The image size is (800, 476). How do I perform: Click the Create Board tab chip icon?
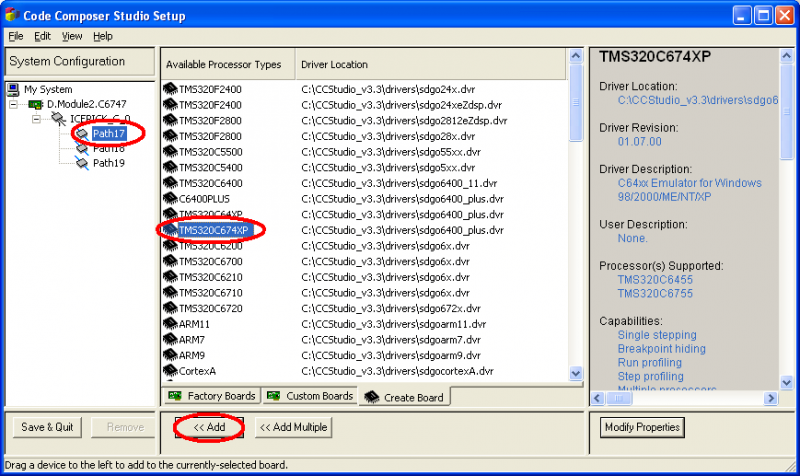click(371, 397)
